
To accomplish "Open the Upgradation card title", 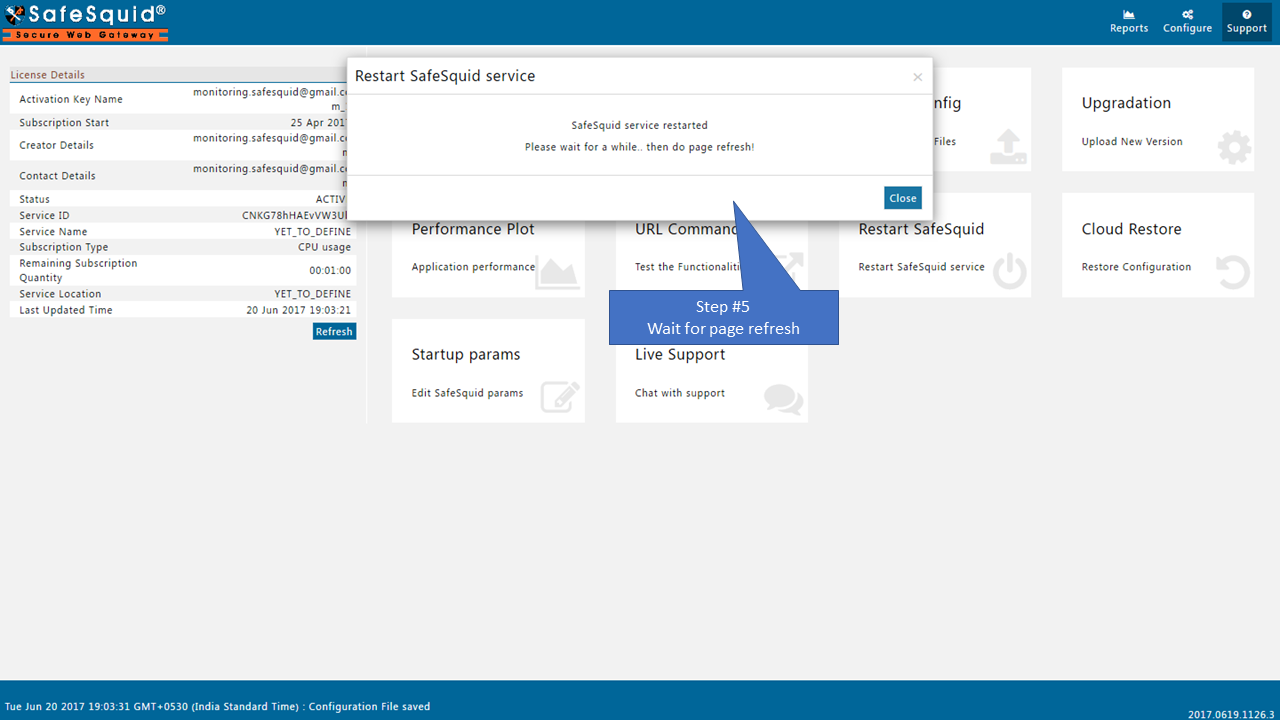I will pyautogui.click(x=1126, y=103).
